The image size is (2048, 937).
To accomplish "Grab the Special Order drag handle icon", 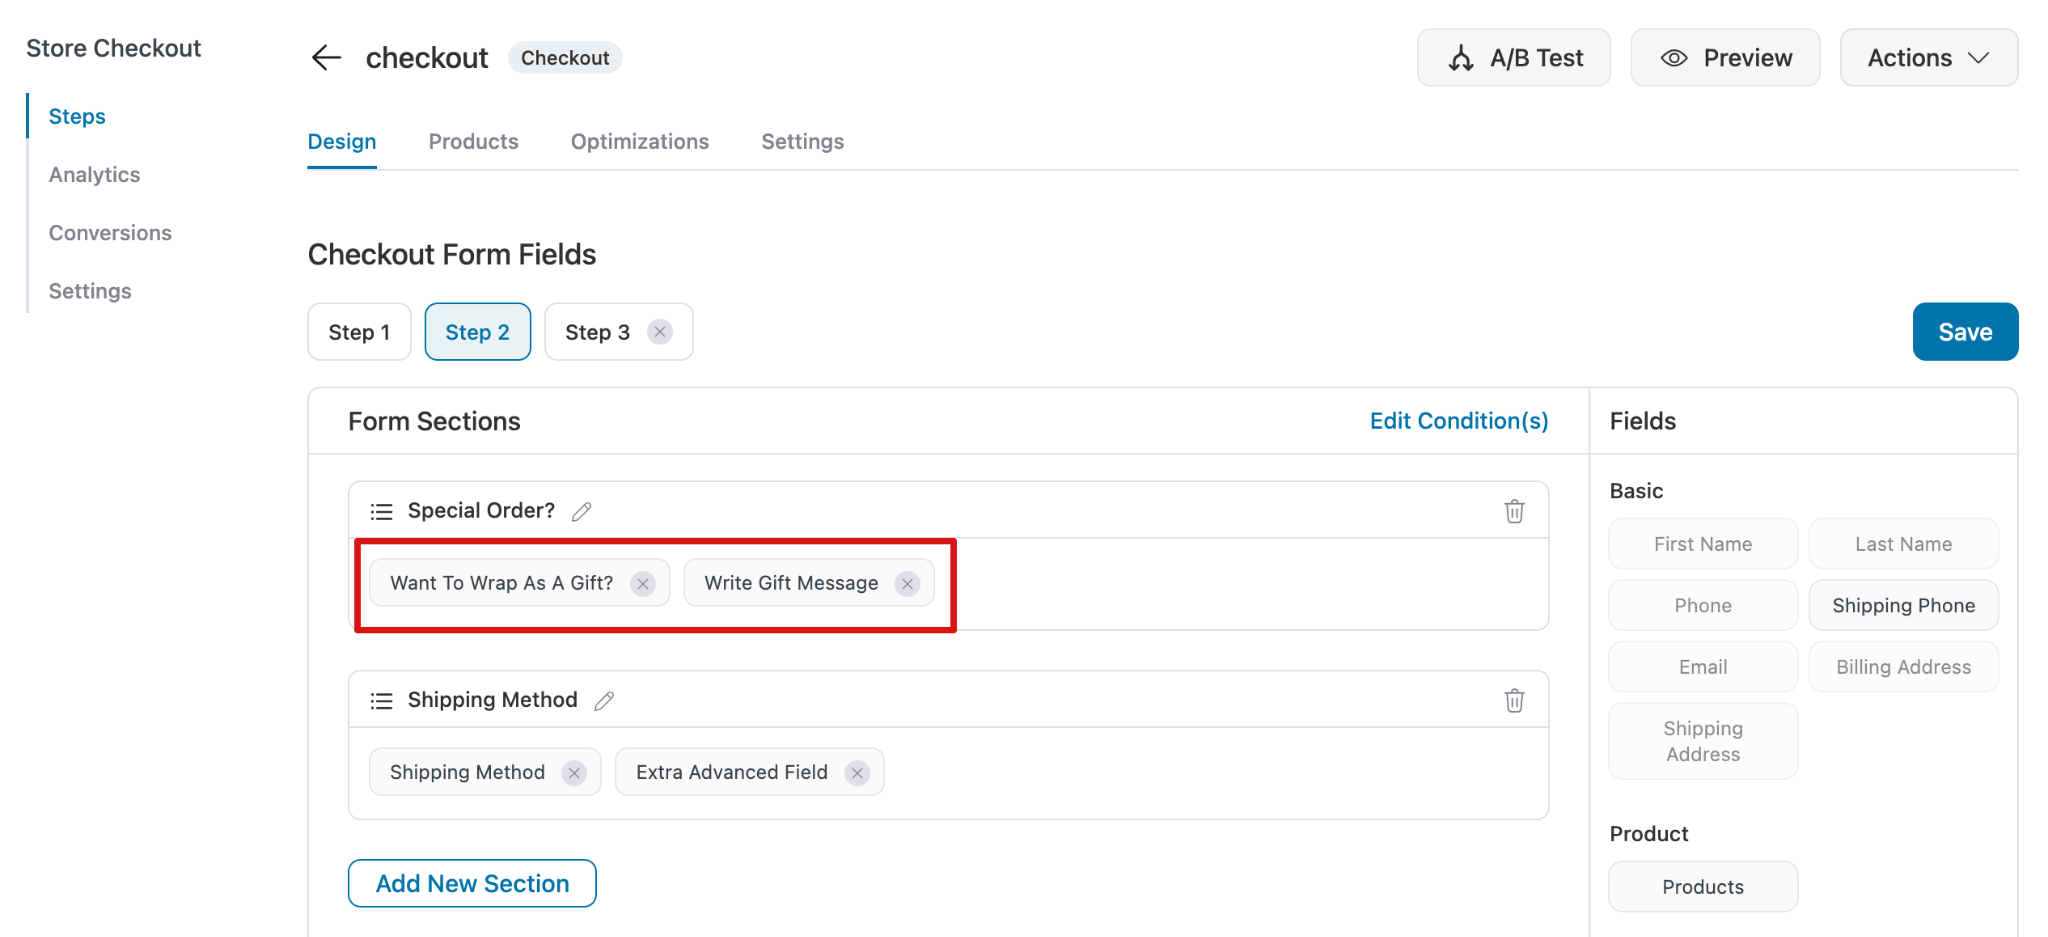I will coord(381,512).
